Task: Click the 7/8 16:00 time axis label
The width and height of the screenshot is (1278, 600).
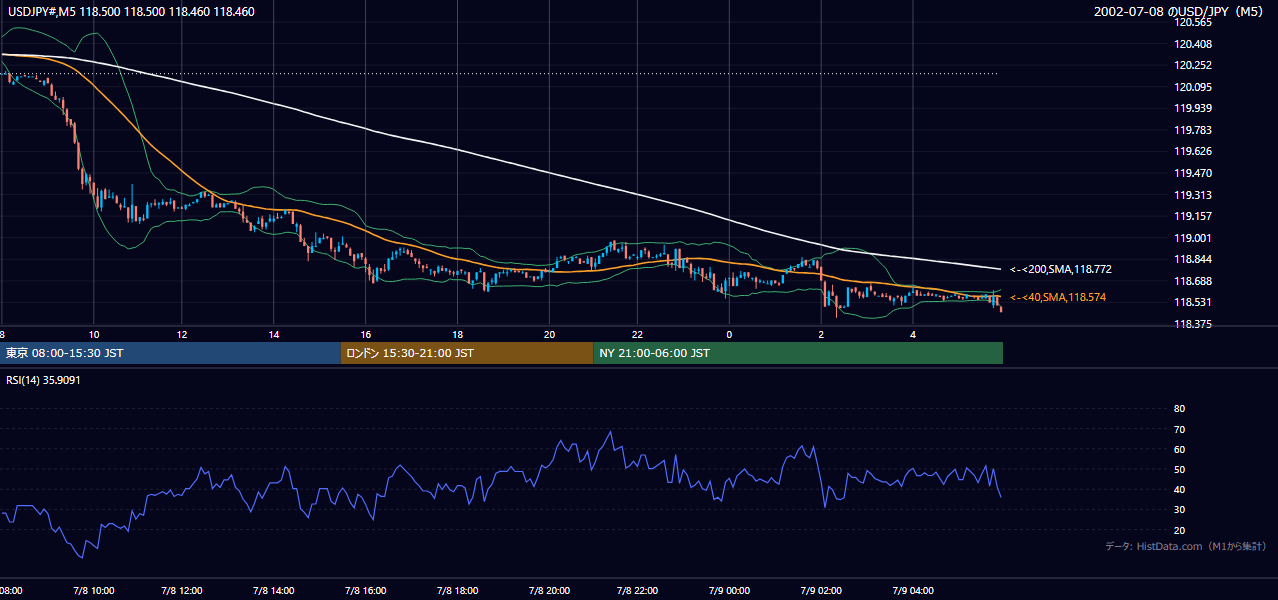Action: click(x=366, y=590)
